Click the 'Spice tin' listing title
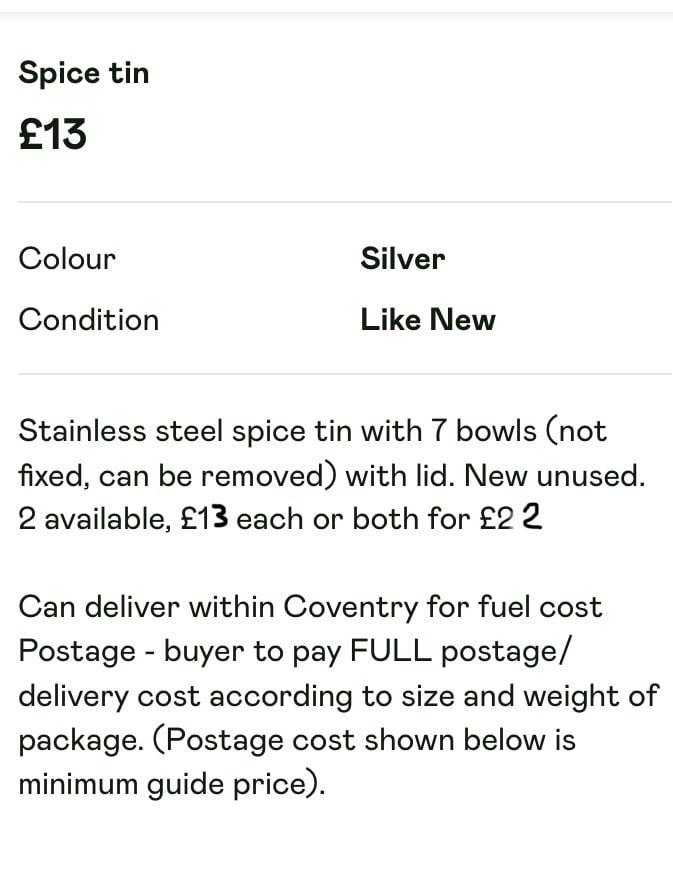The height and width of the screenshot is (881, 673). point(84,74)
